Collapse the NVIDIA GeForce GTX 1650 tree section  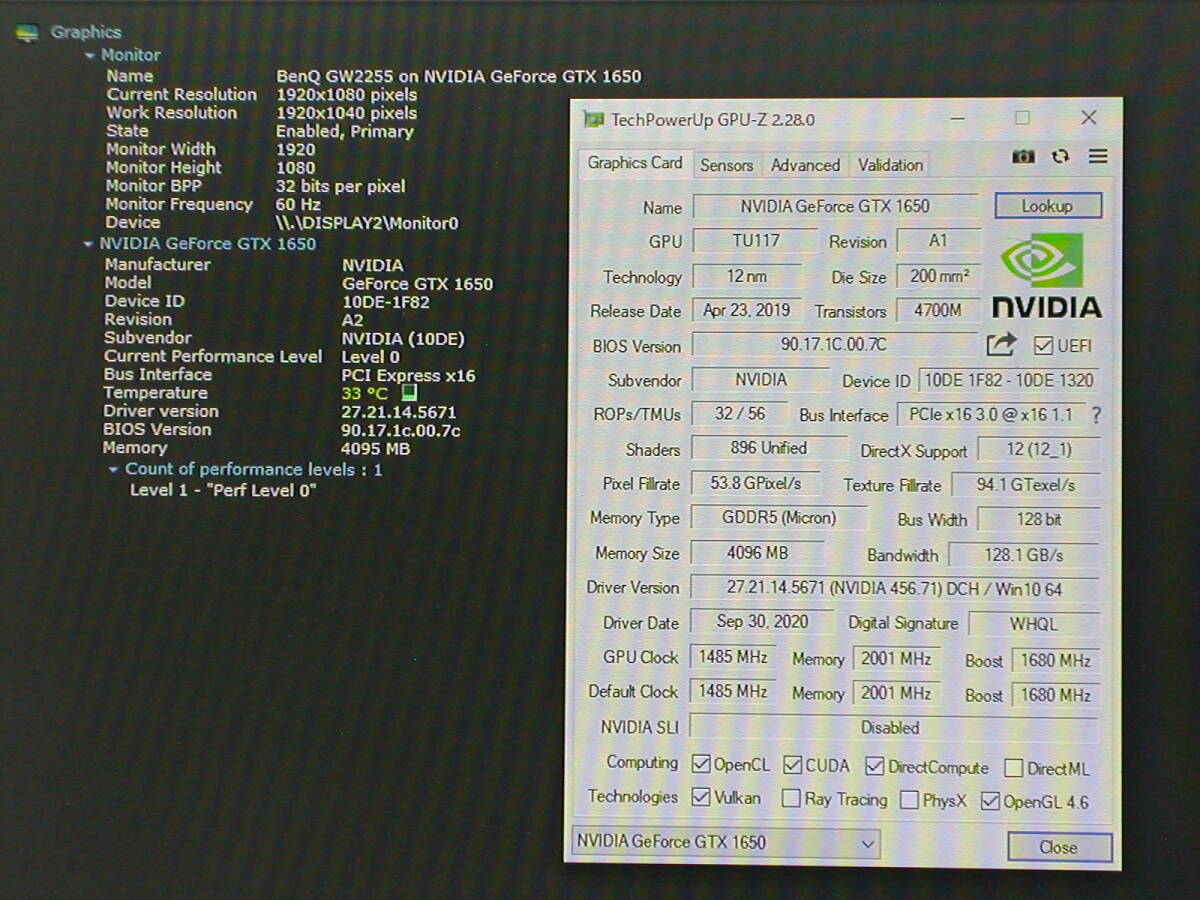pos(88,244)
